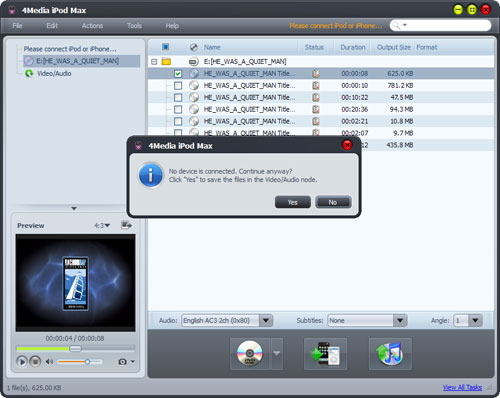Change the 4:3 preview aspect ratio dropdown

point(102,226)
